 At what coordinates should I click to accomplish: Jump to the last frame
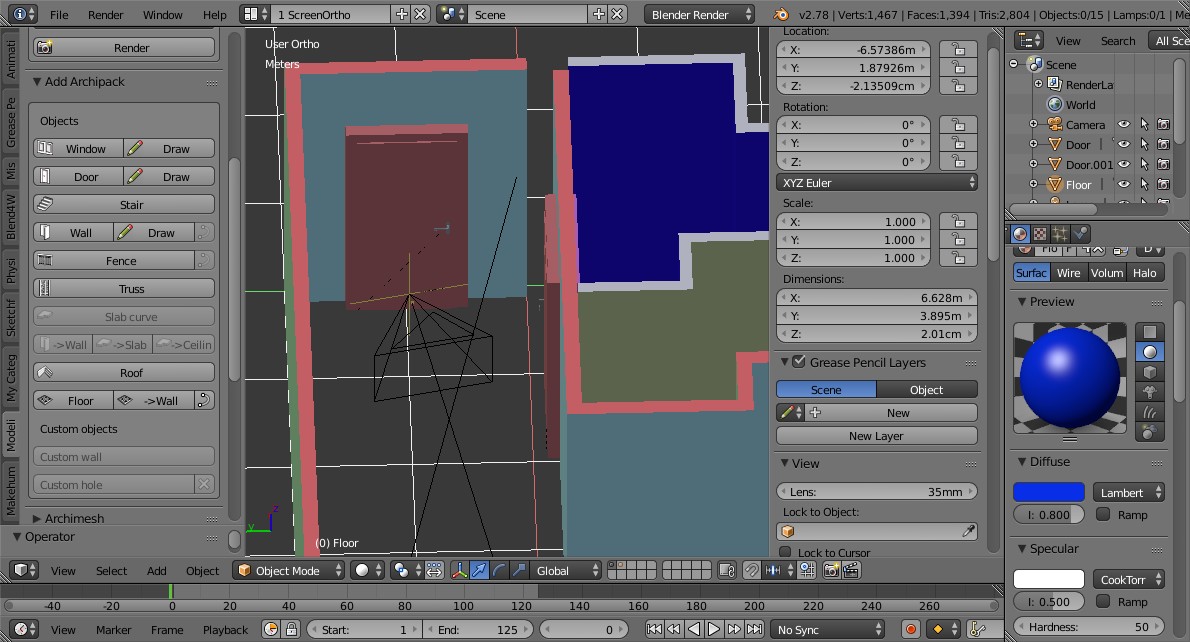(754, 629)
